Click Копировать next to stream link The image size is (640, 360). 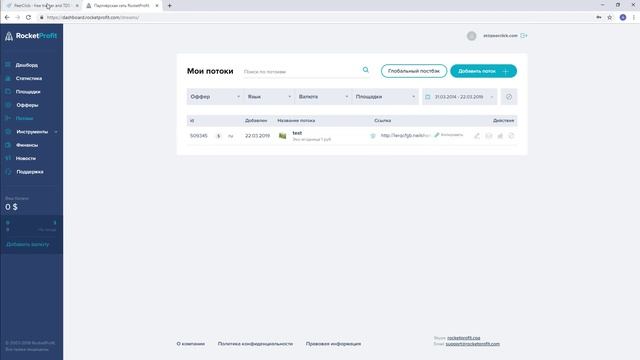(449, 135)
